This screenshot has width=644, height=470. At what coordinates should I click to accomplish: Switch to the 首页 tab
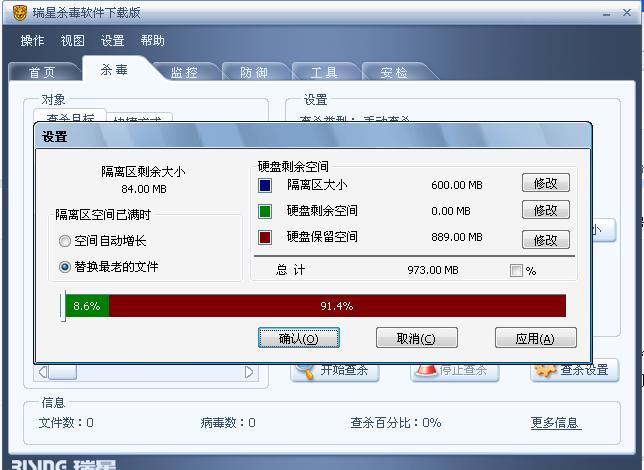[x=42, y=72]
